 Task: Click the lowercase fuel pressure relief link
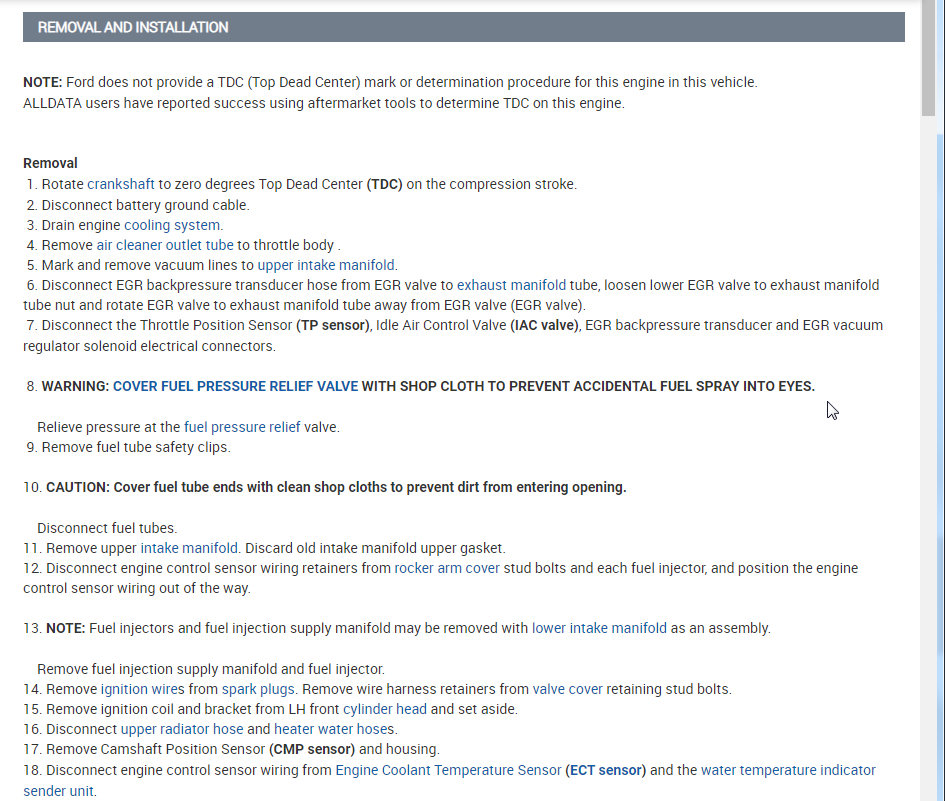point(241,427)
